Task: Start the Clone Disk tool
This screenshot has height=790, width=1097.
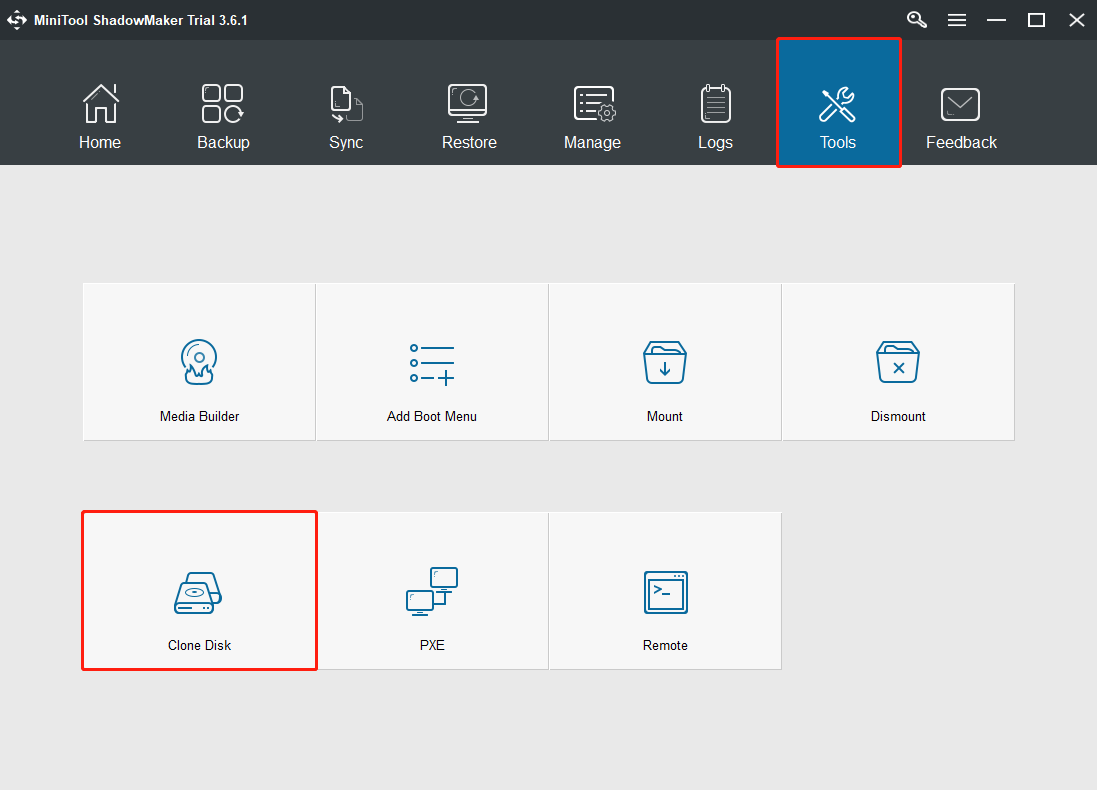Action: click(x=199, y=591)
